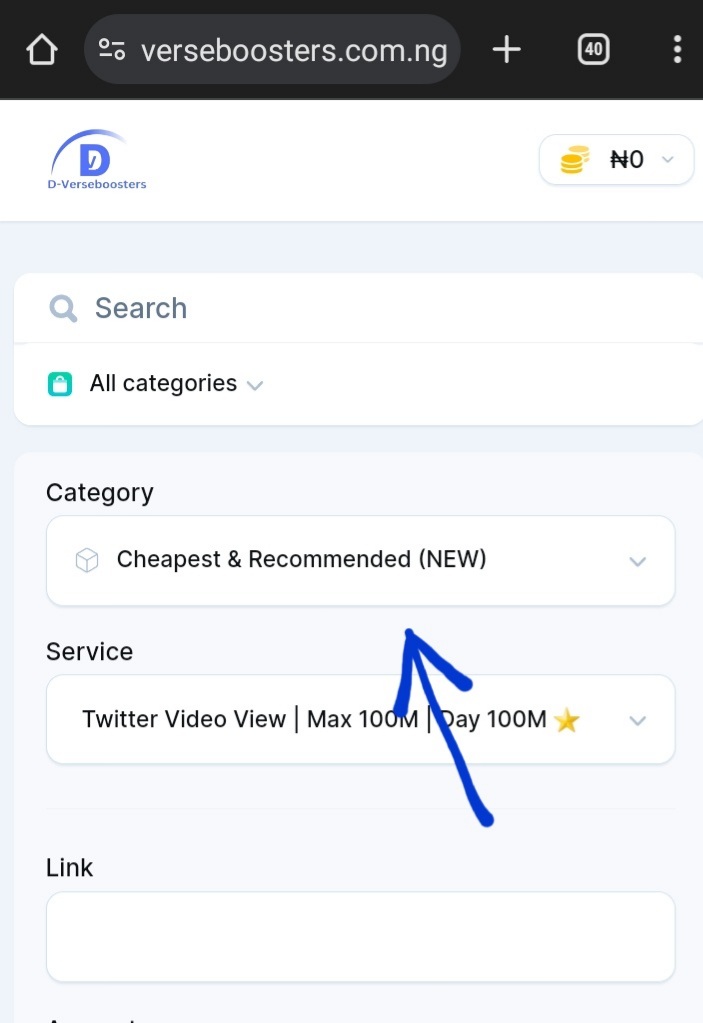This screenshot has height=1023, width=703.
Task: Expand the ₦0 balance dropdown
Action: (616, 160)
